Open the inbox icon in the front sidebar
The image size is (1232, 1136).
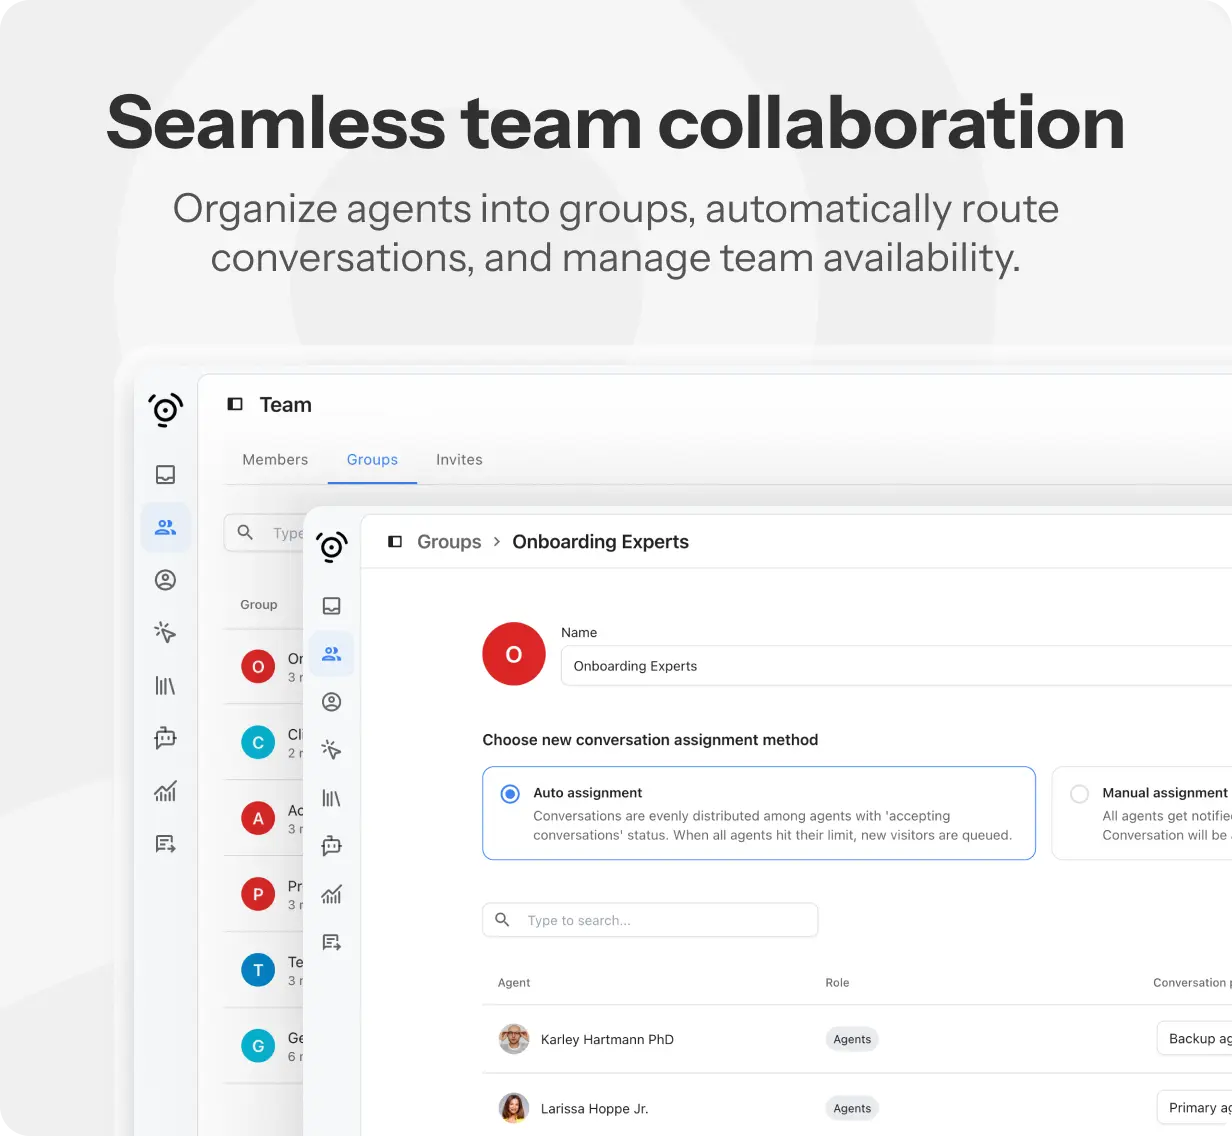click(332, 606)
